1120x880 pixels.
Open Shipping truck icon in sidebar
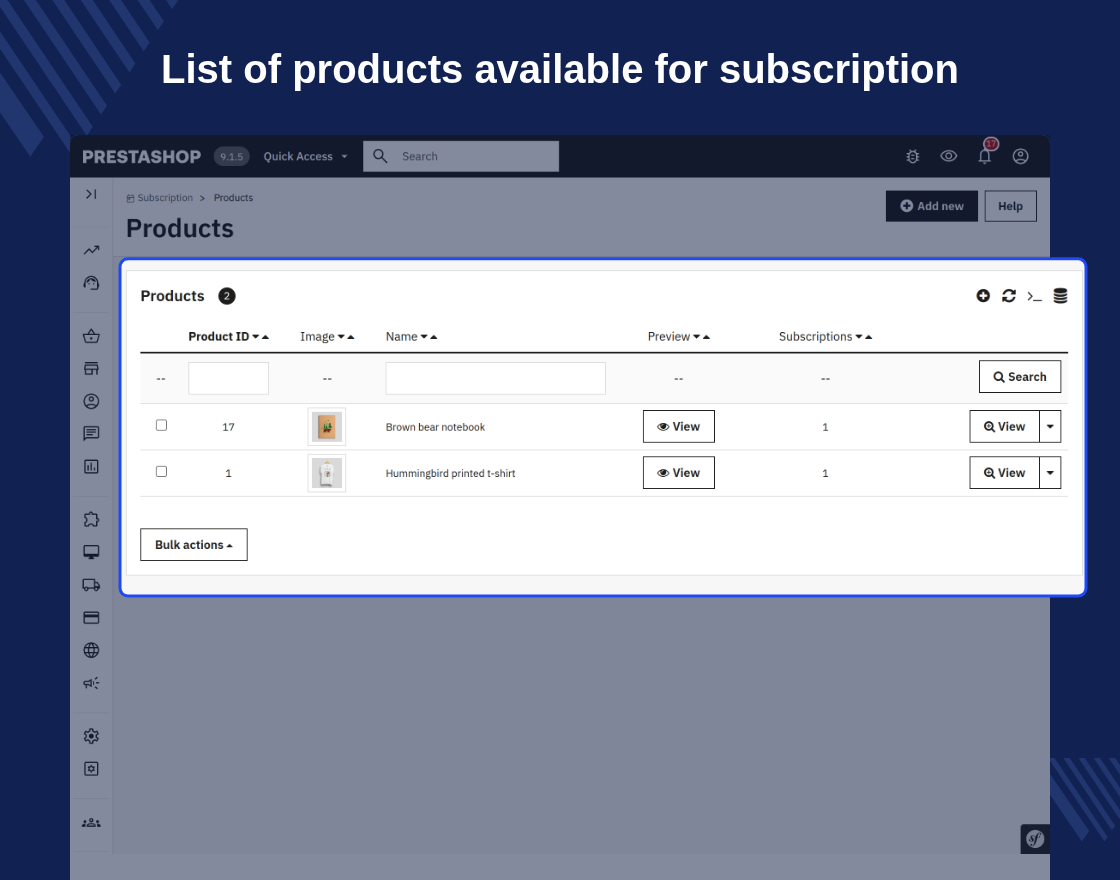(x=91, y=585)
